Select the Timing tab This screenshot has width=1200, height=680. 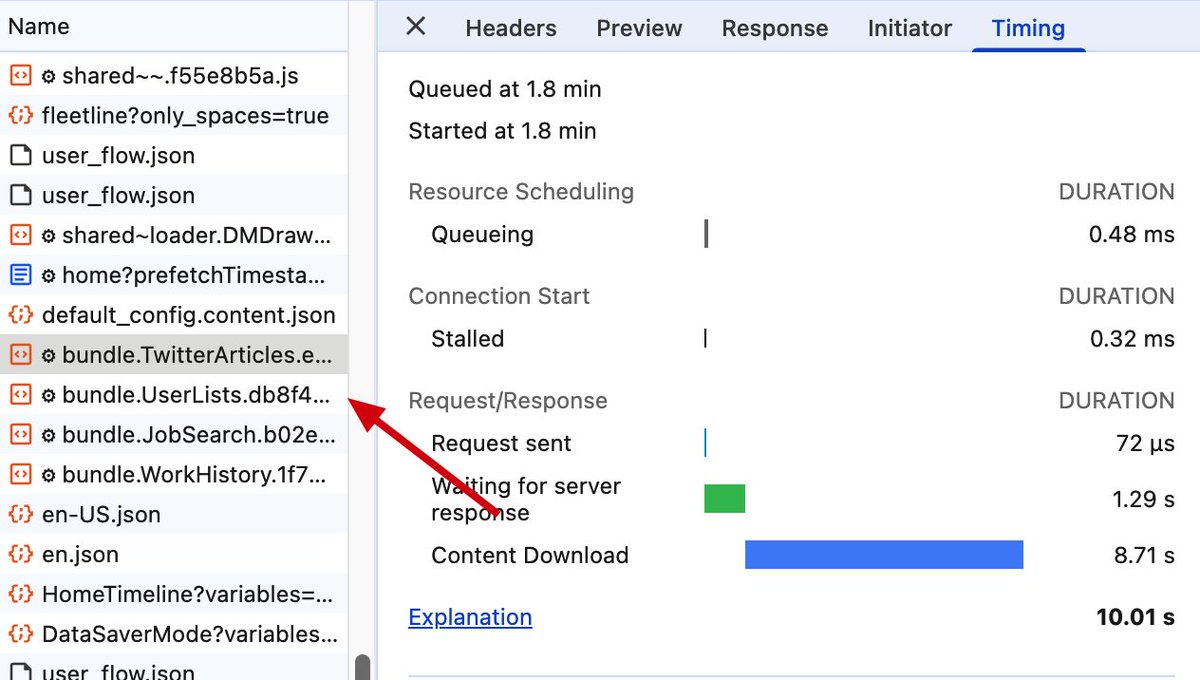(1028, 28)
